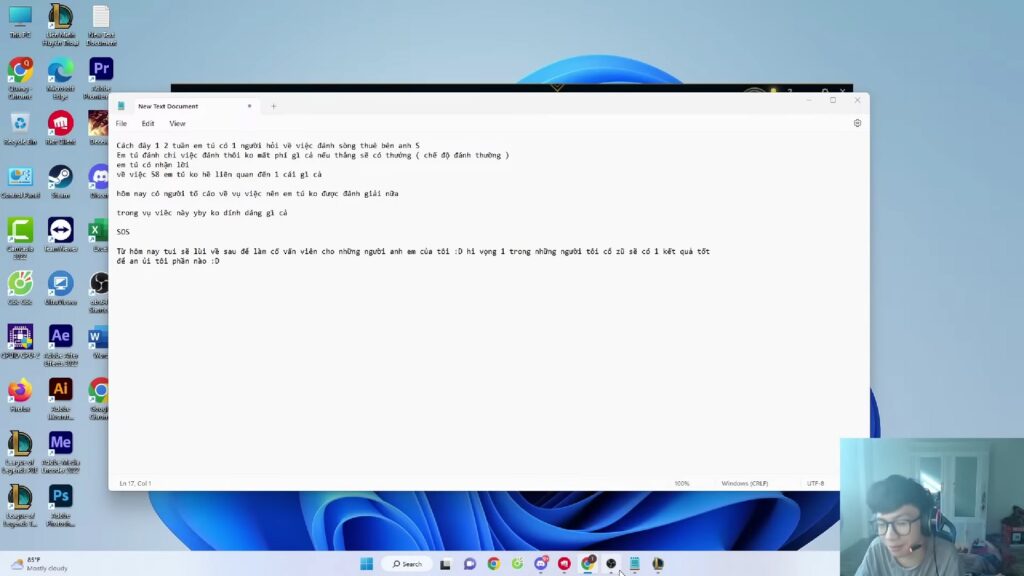Click the 100% zoom level indicator
This screenshot has width=1024, height=576.
tap(682, 483)
